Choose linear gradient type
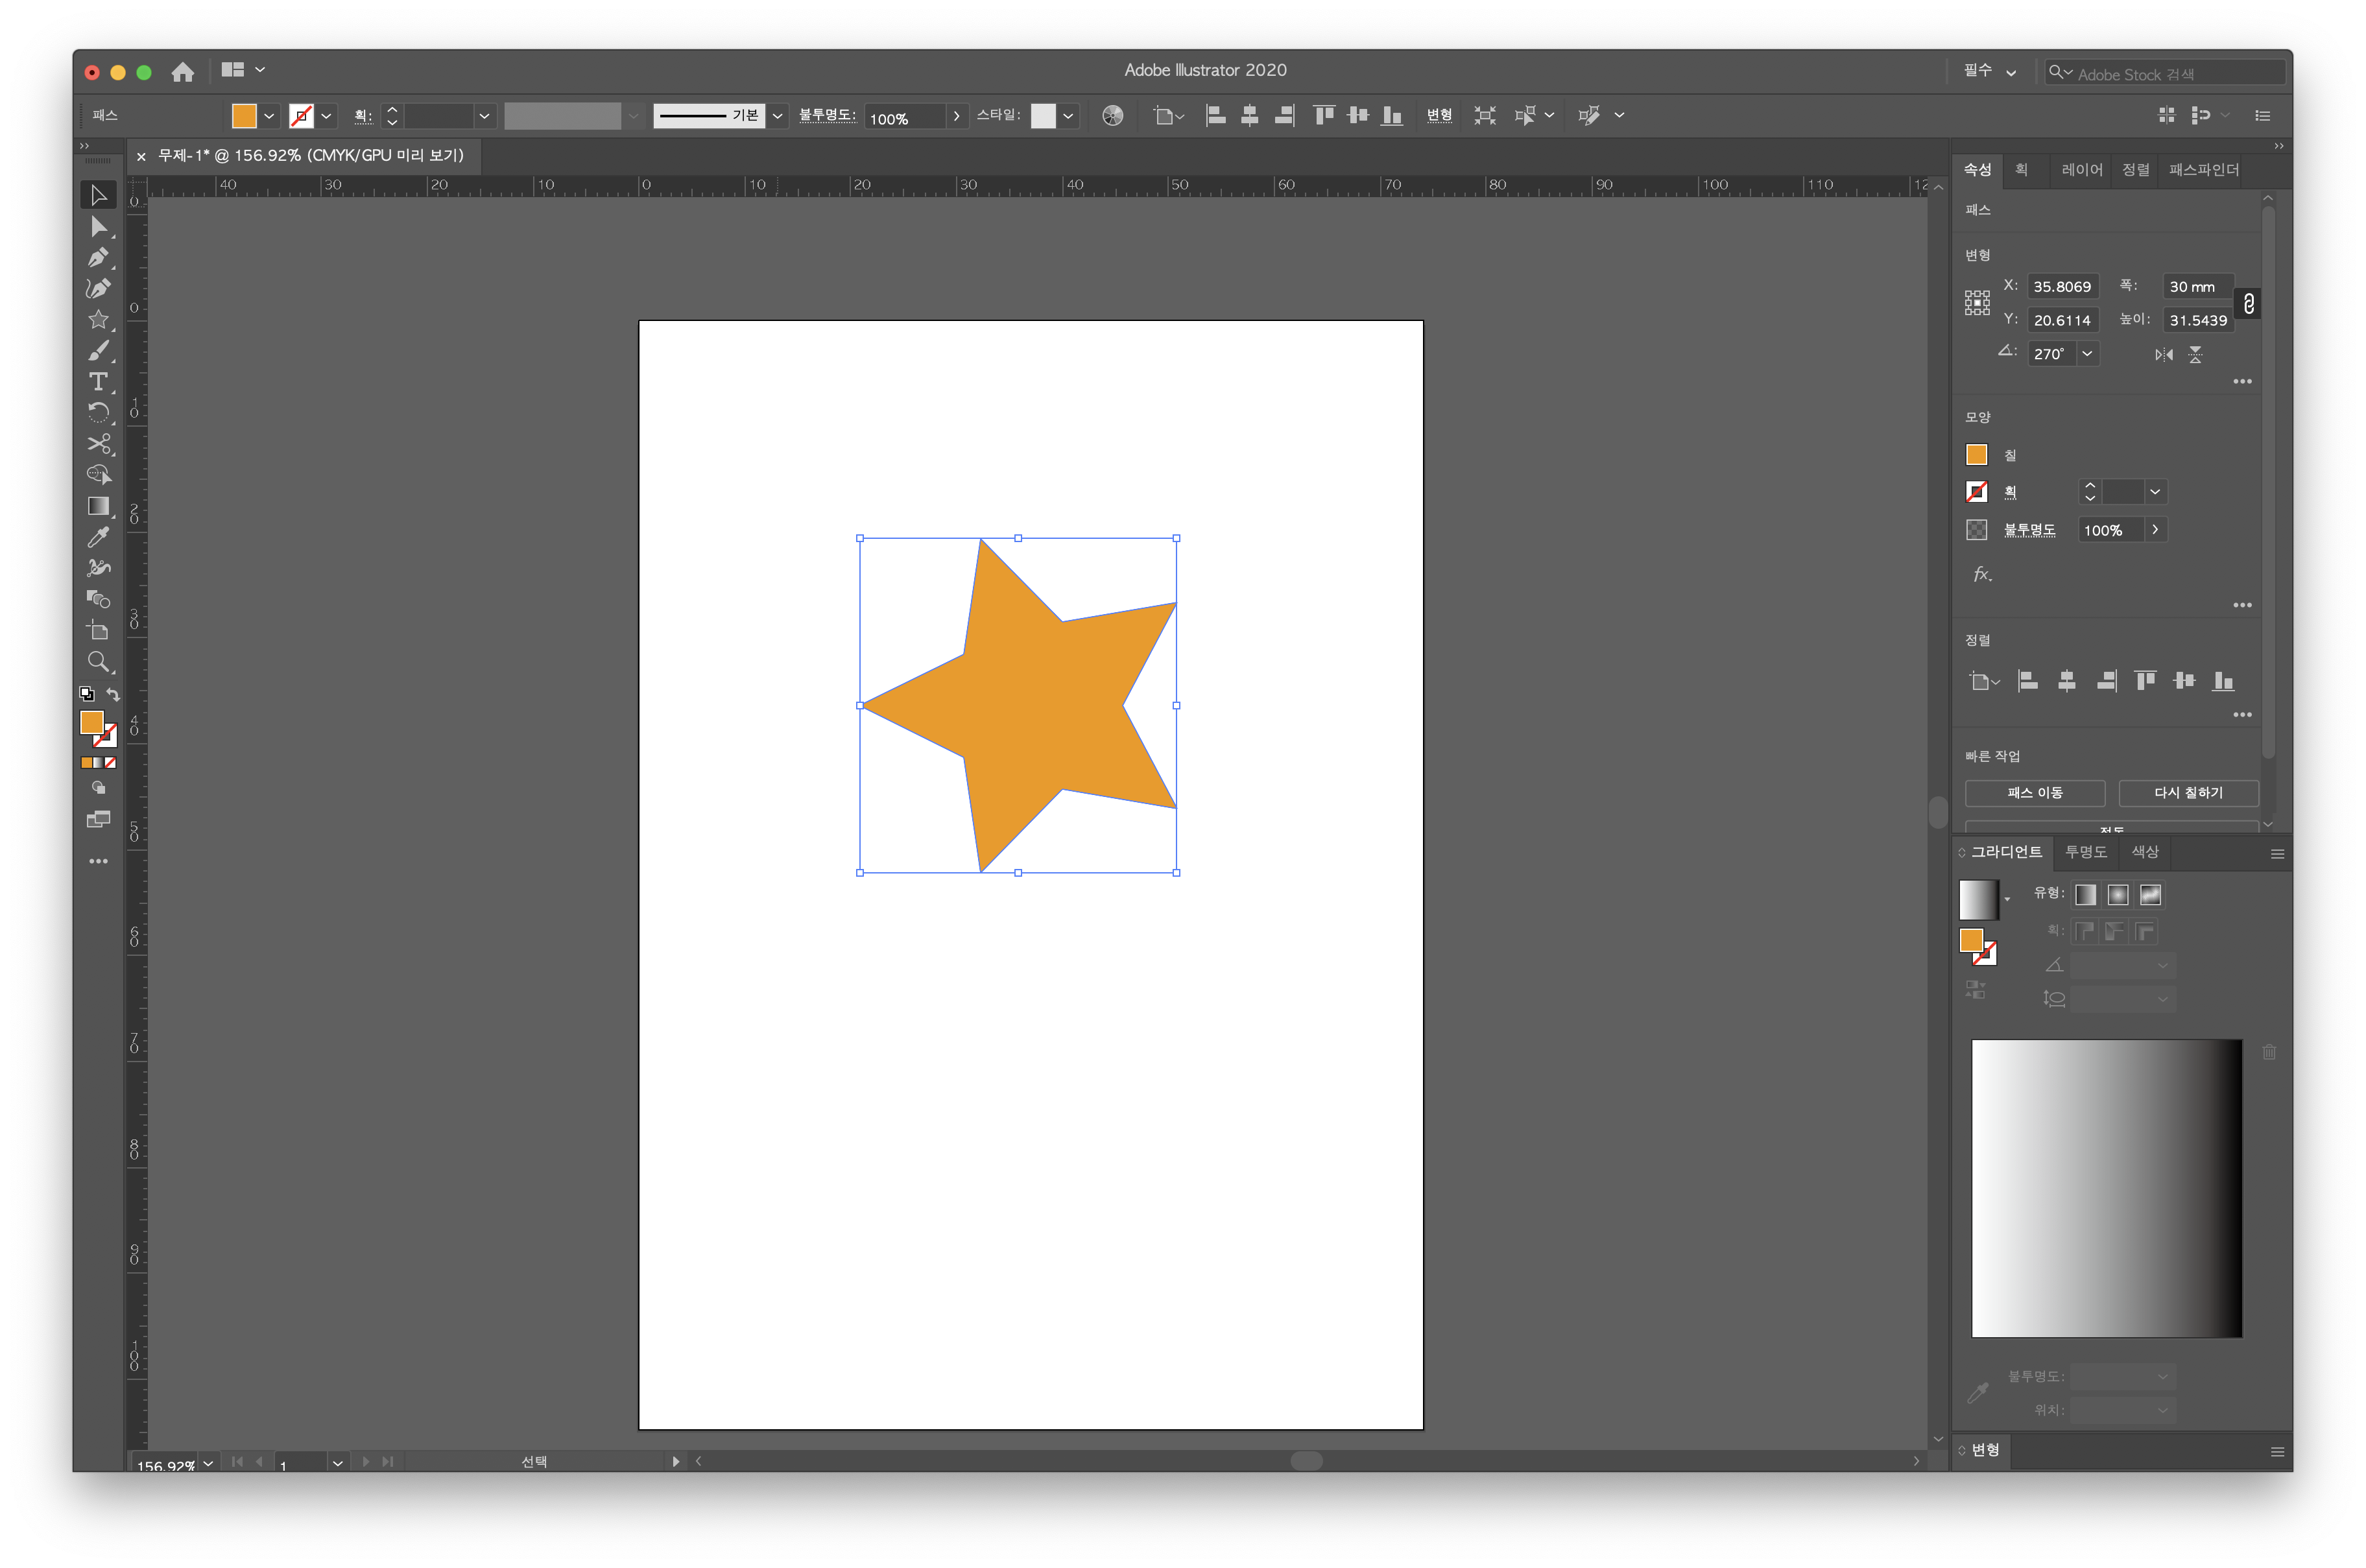 (2085, 895)
